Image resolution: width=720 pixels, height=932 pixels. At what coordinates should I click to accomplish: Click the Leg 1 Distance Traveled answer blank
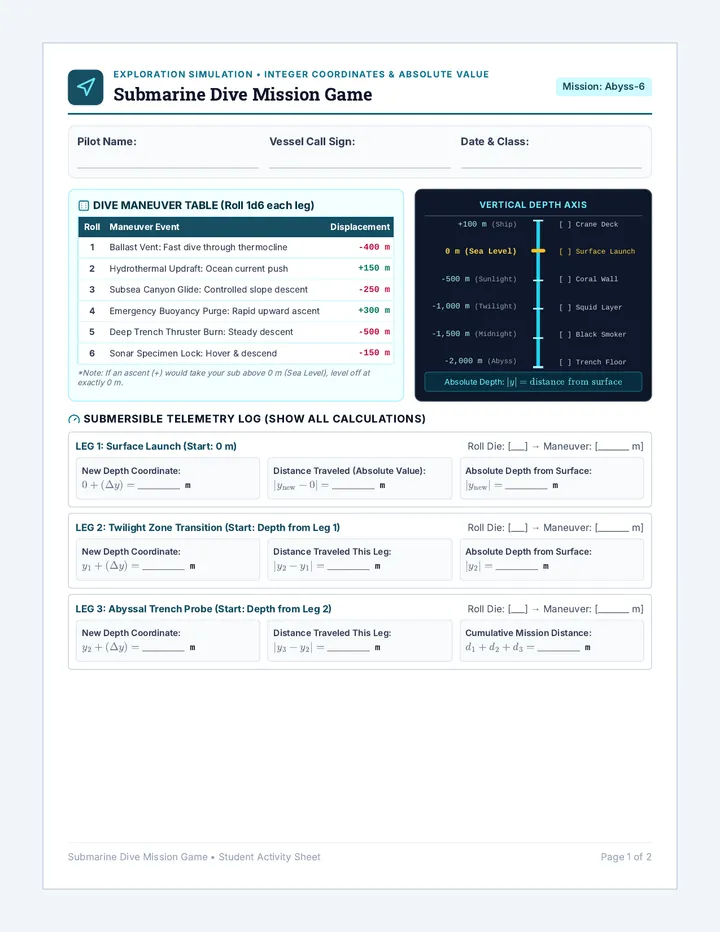(x=353, y=486)
